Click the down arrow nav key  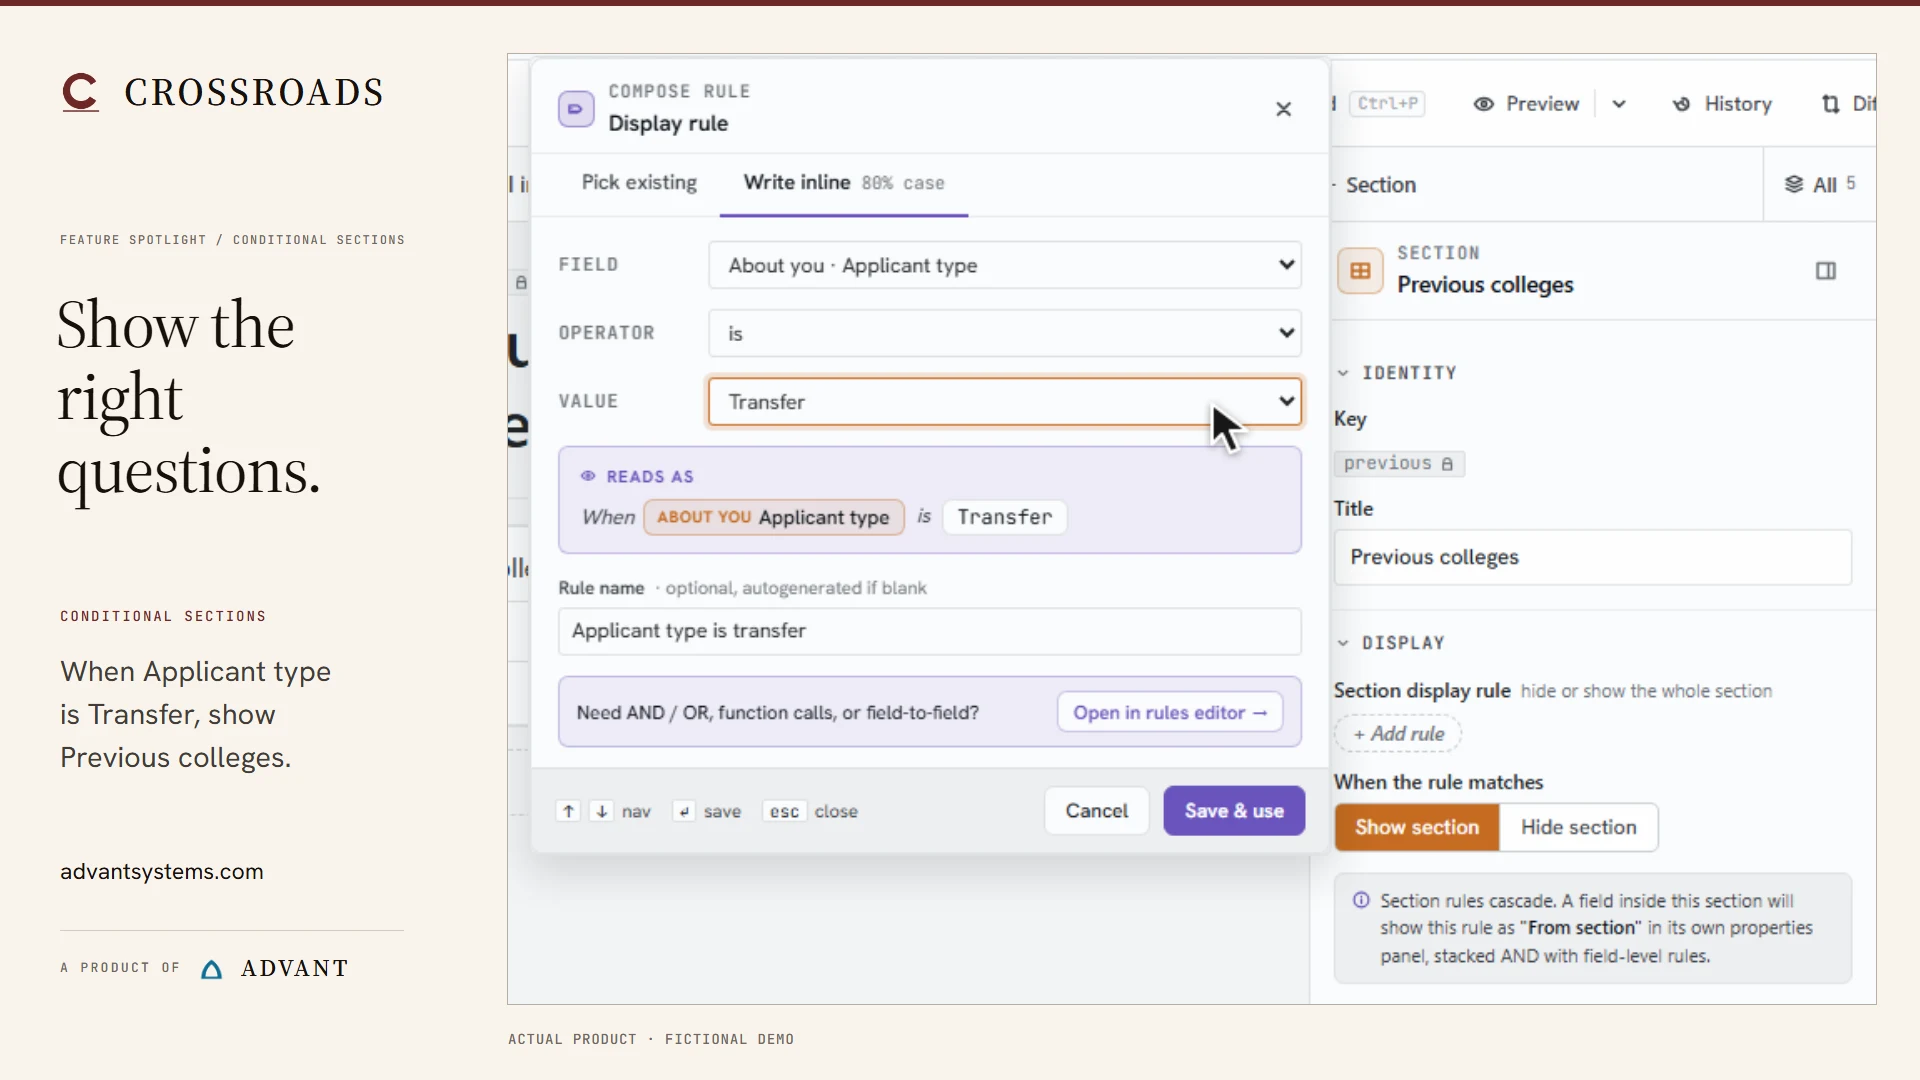[602, 811]
